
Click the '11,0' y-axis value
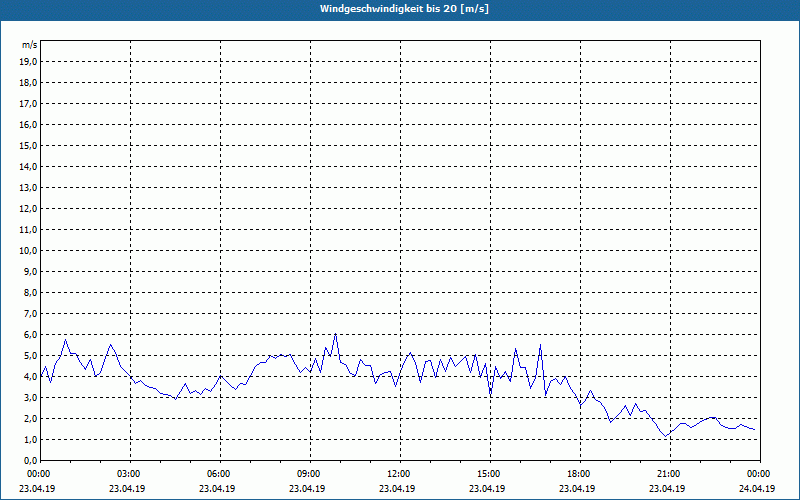(x=28, y=230)
